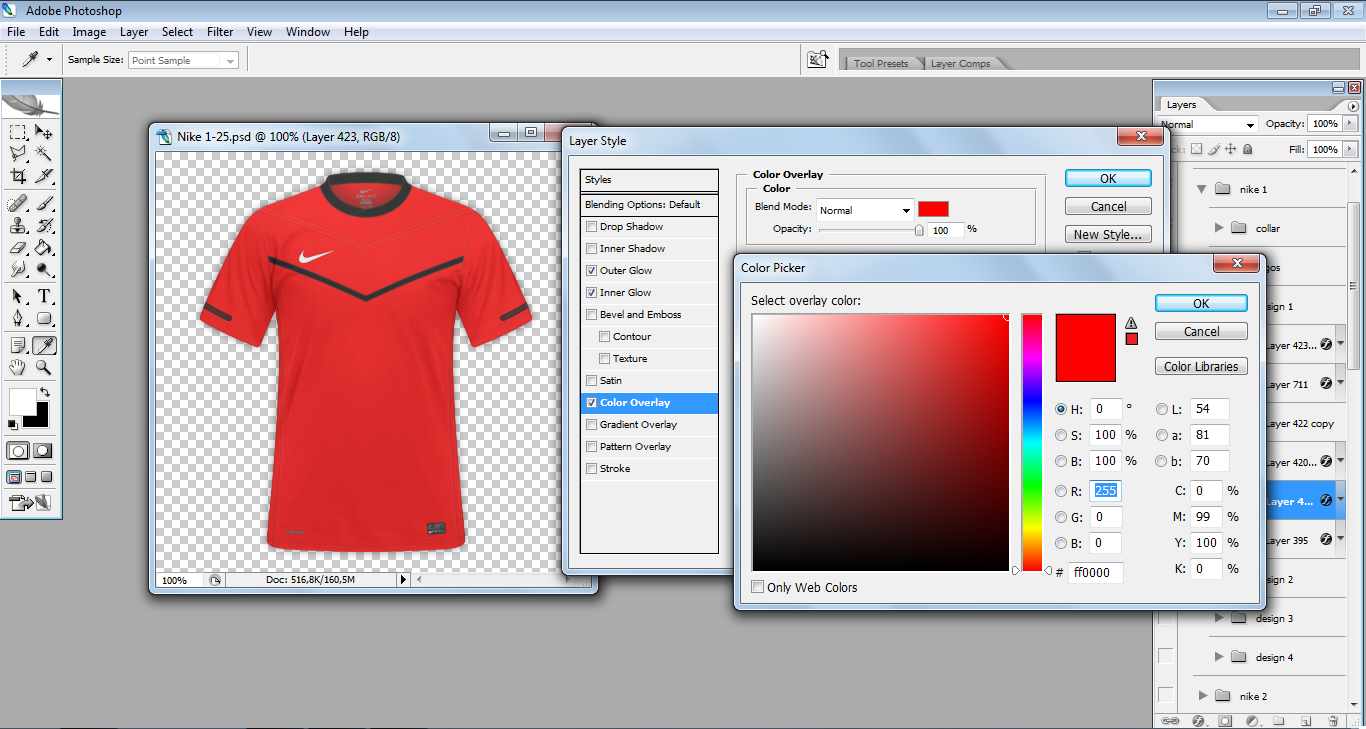Select the Hand tool

coord(18,367)
